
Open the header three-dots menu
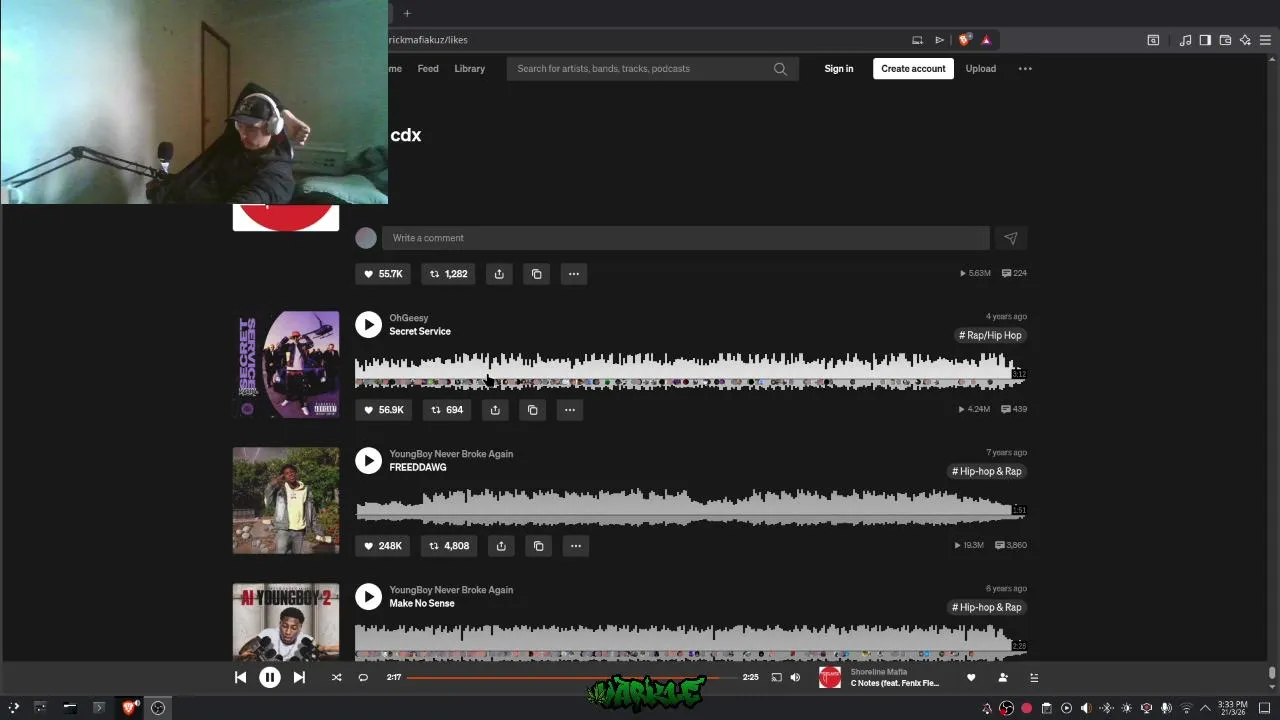1025,69
